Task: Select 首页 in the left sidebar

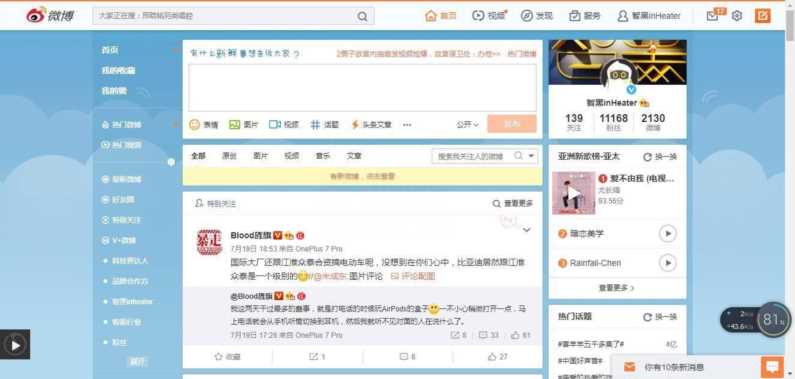Action: [110, 50]
